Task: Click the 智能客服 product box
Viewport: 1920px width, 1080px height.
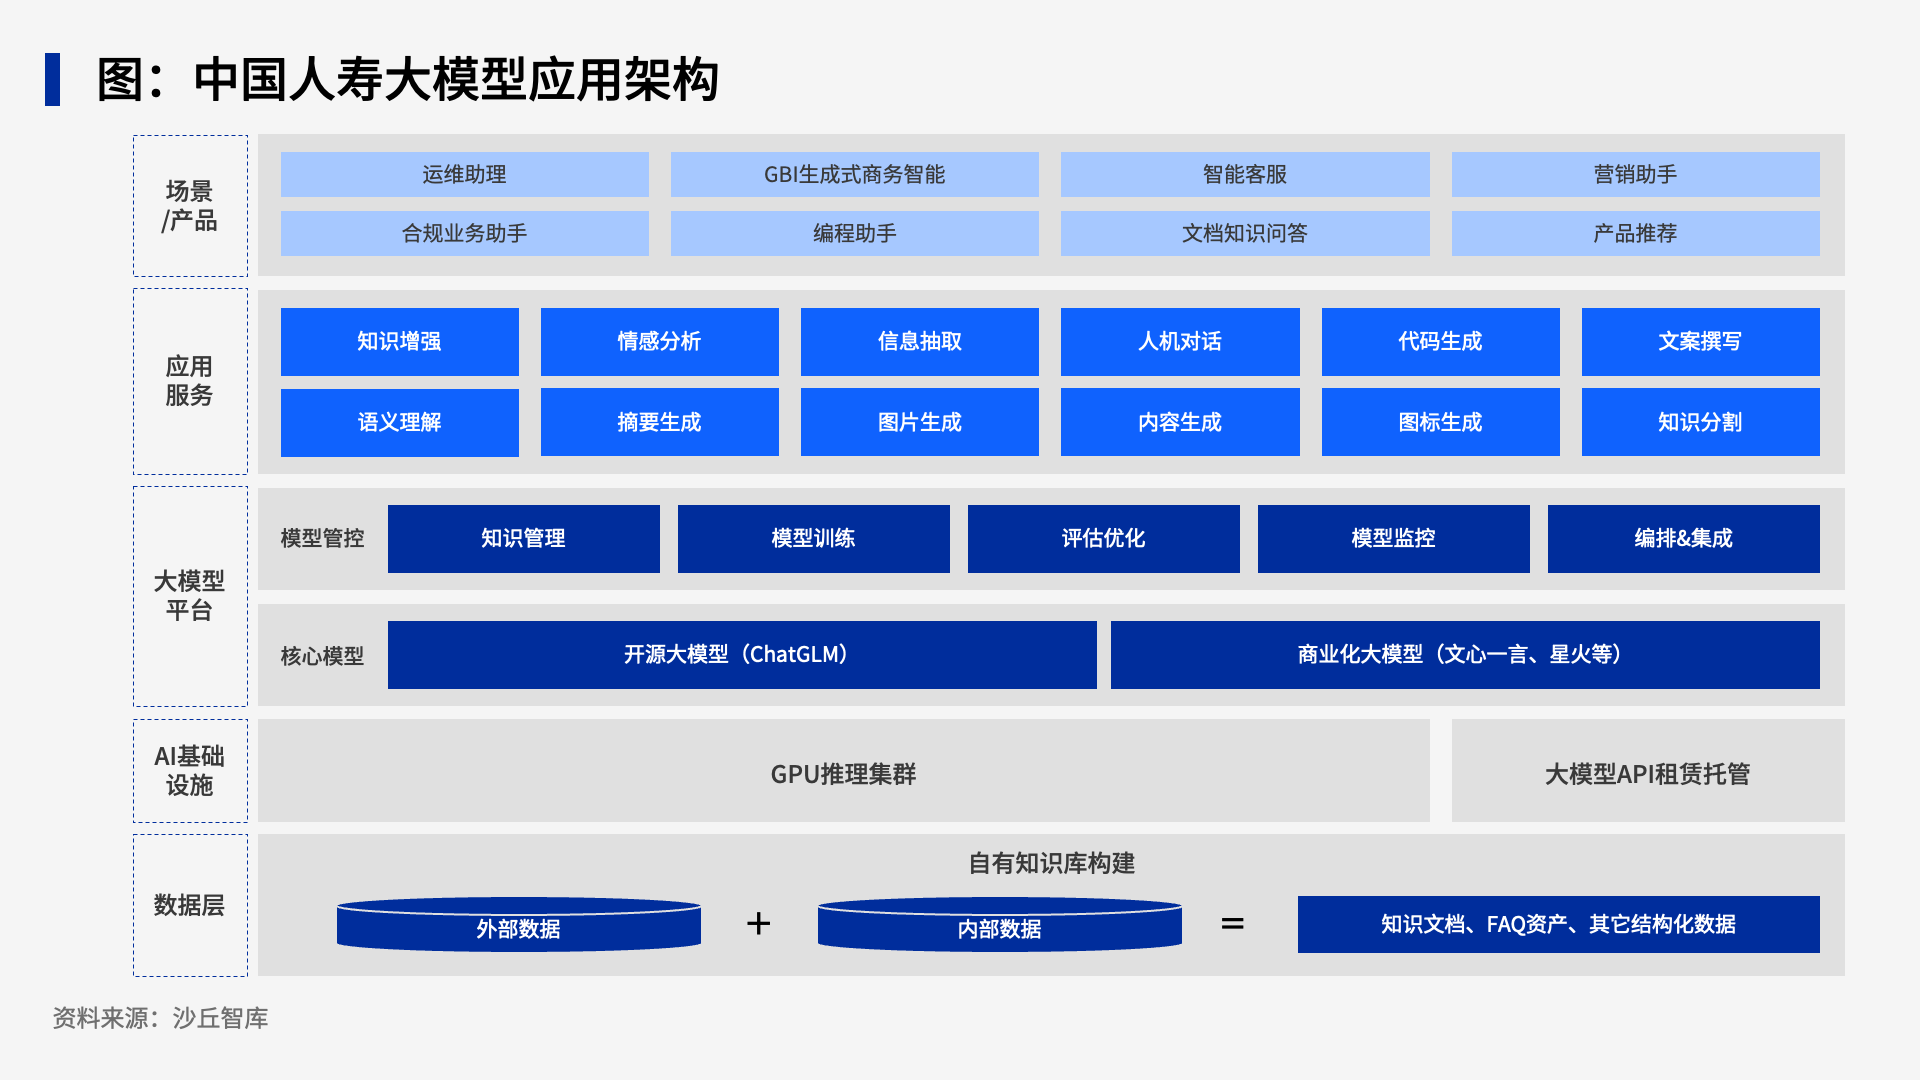Action: click(1244, 174)
